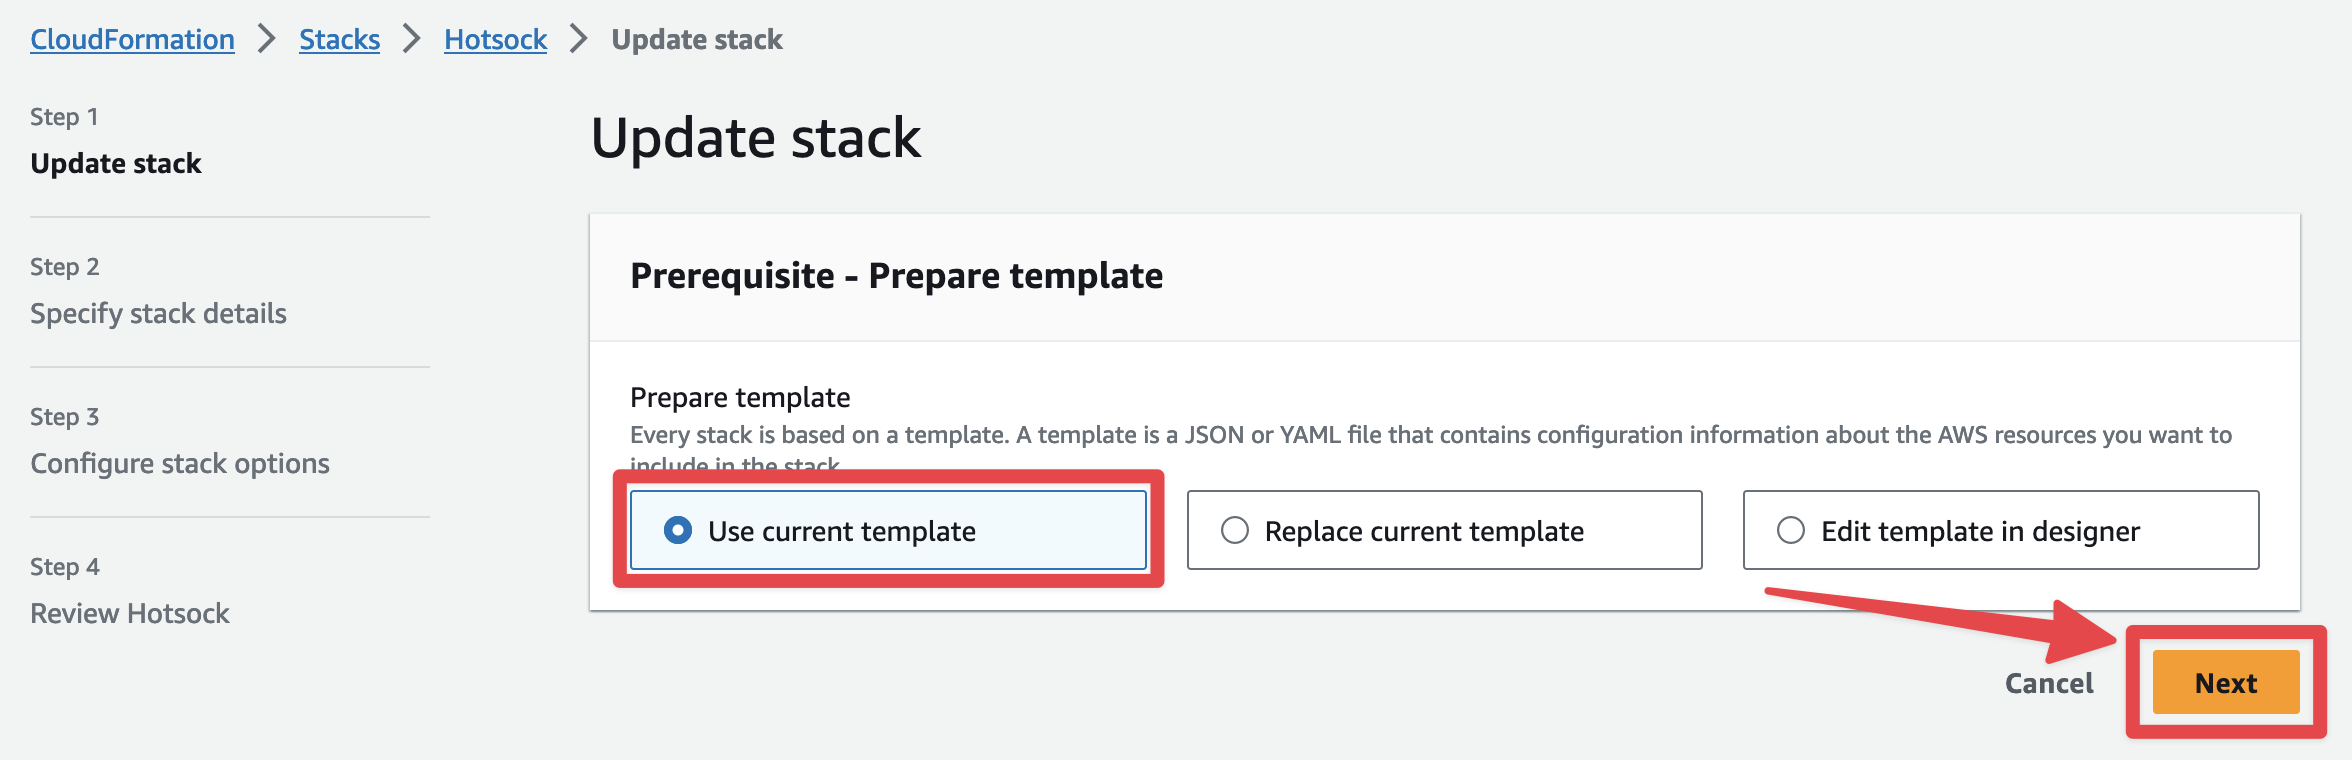The height and width of the screenshot is (760, 2352).
Task: Cancel the stack update
Action: coord(2049,683)
